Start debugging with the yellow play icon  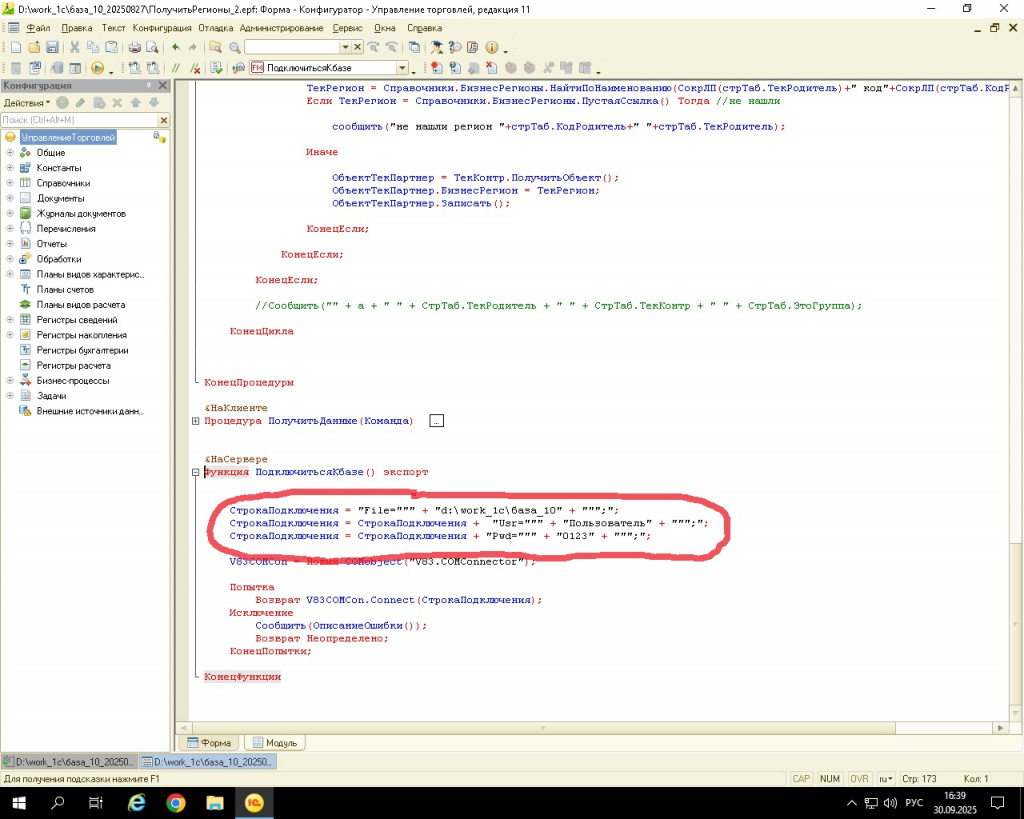tap(97, 68)
